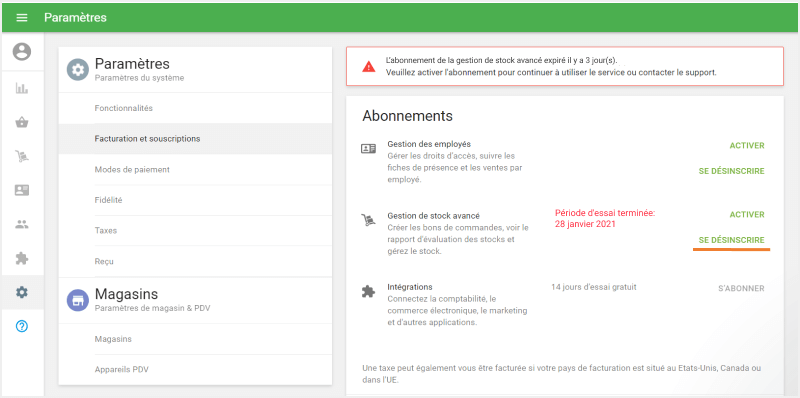Click SE DÉSINSCRIRE for Gestion de stock avancé
The image size is (800, 398).
tap(732, 240)
